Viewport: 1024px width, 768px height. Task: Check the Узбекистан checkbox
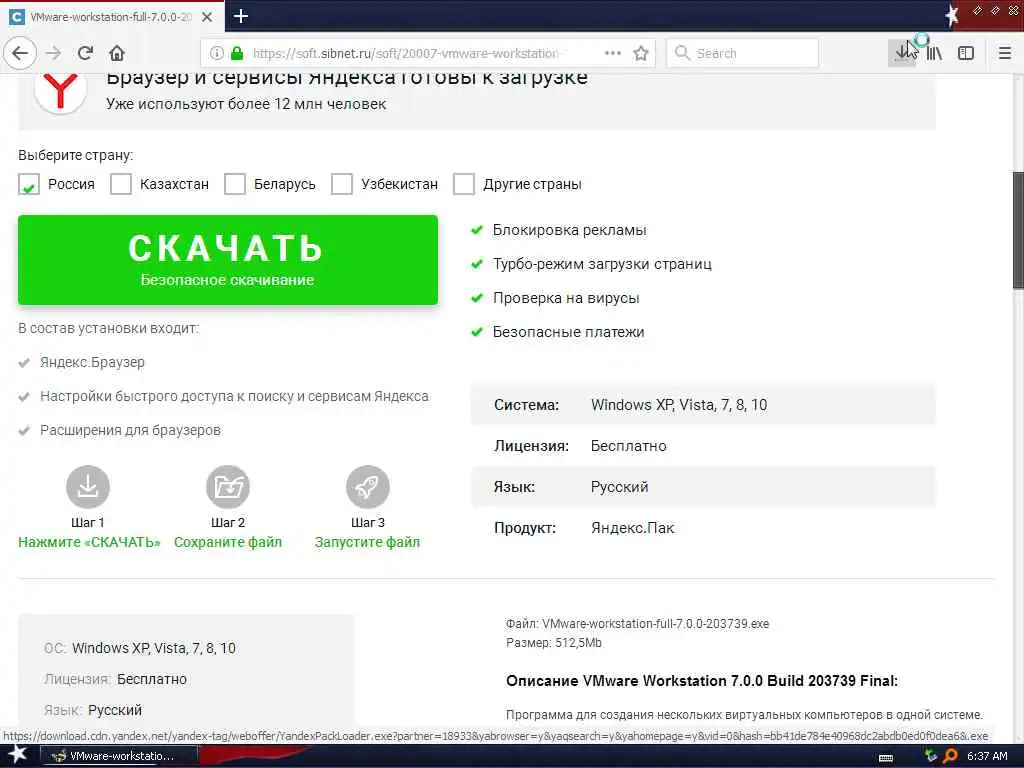coord(342,184)
